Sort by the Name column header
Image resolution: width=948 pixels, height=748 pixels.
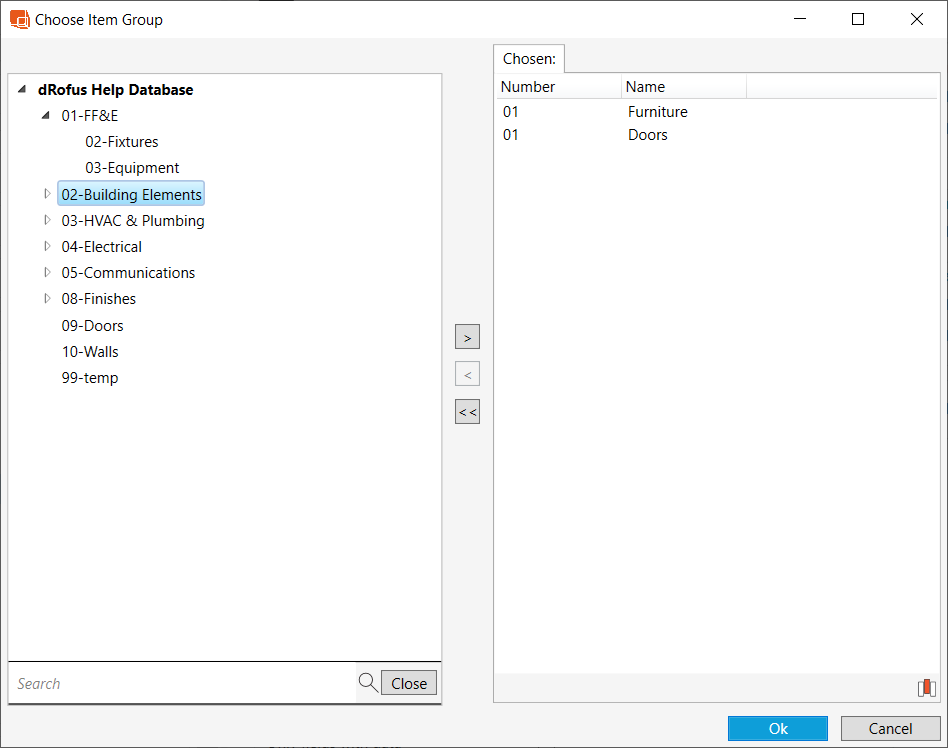683,87
